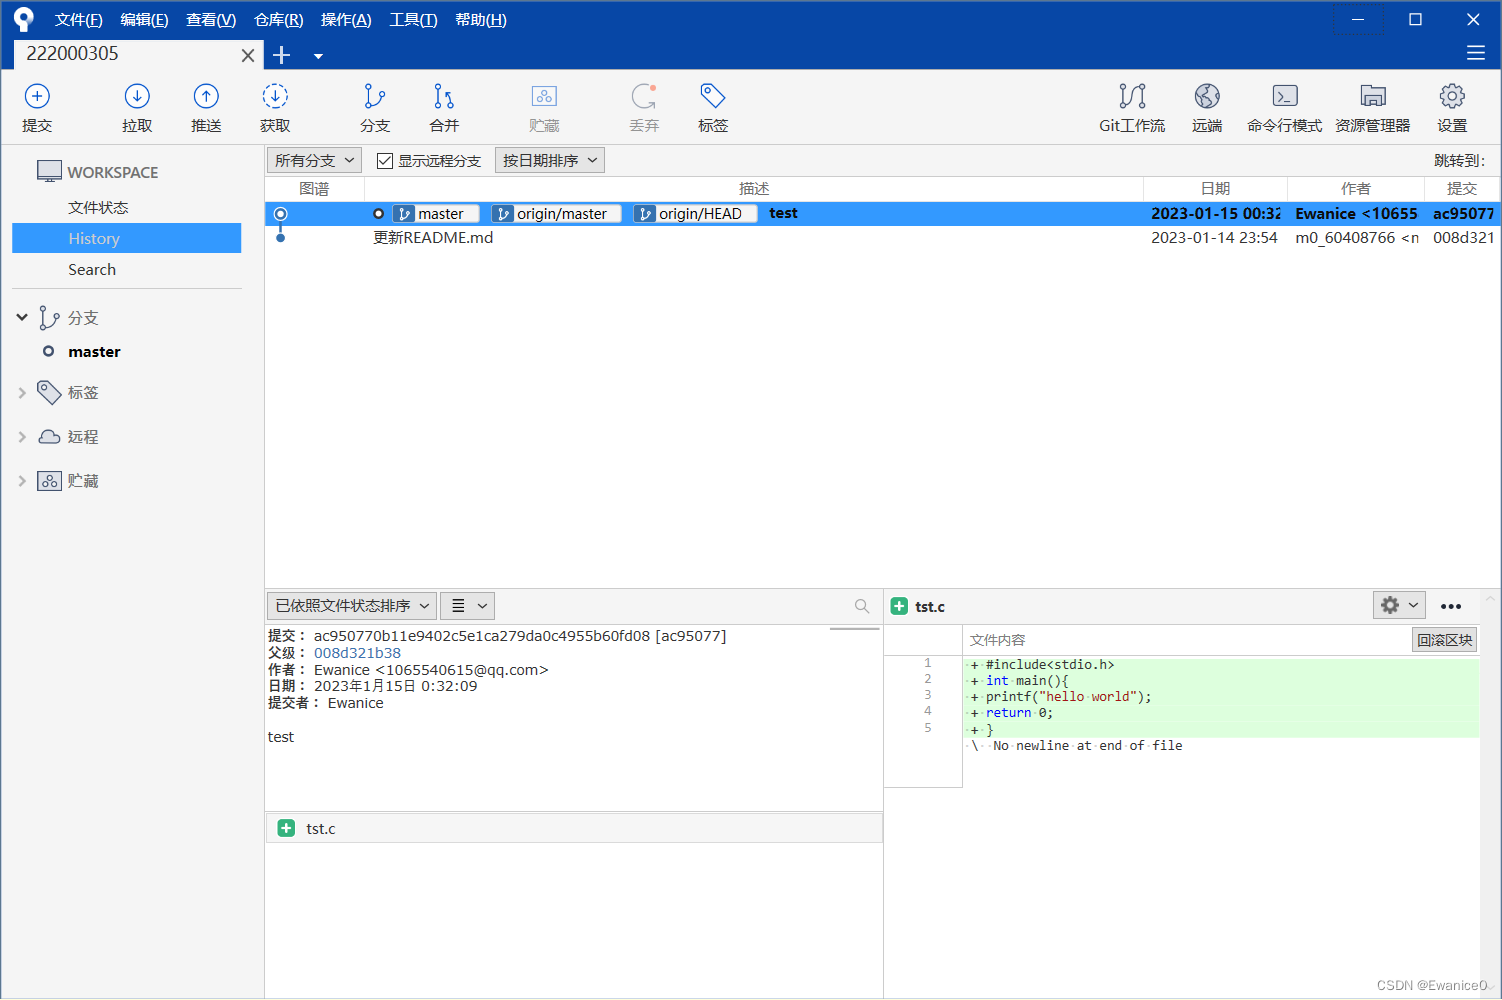Click the WORKSPACE monitor icon

(x=49, y=171)
